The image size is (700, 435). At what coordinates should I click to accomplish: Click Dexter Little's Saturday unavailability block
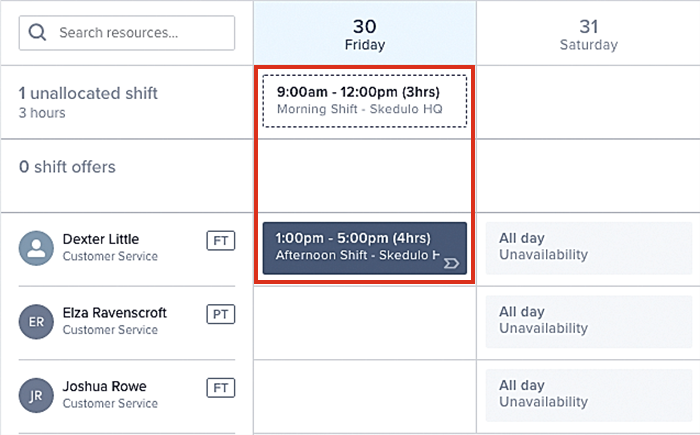[x=588, y=247]
